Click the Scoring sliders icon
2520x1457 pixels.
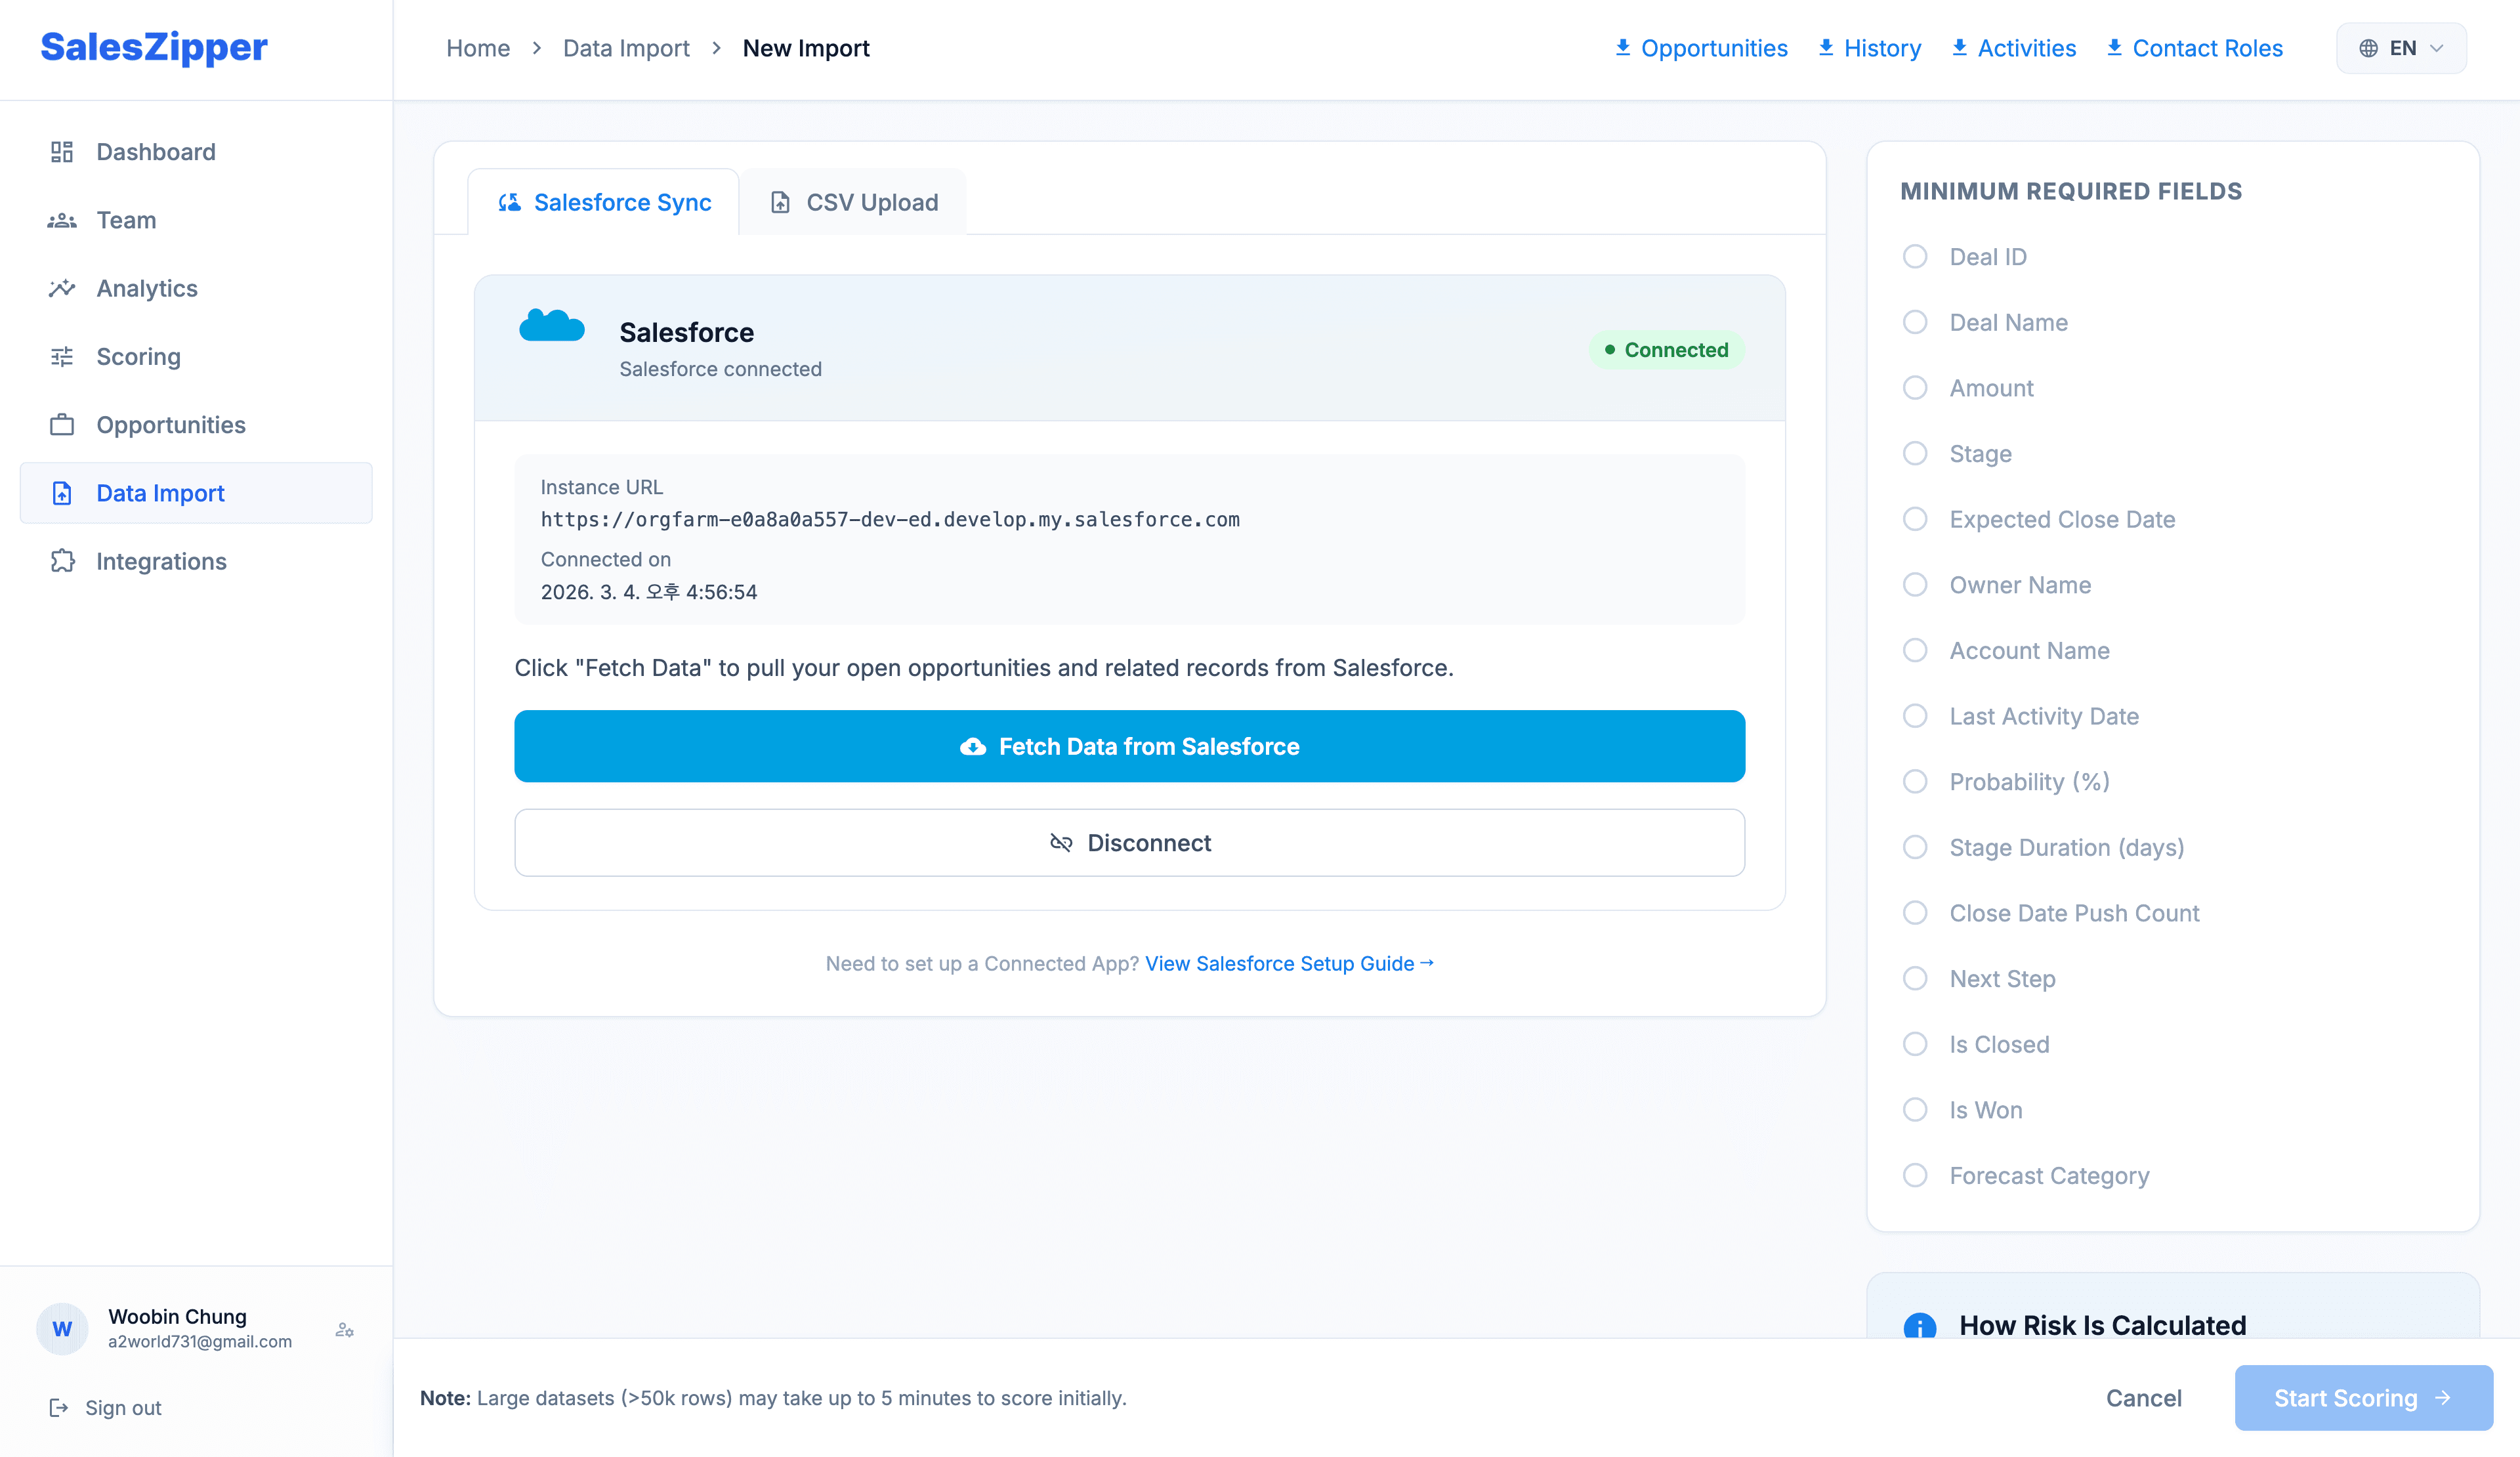tap(62, 356)
